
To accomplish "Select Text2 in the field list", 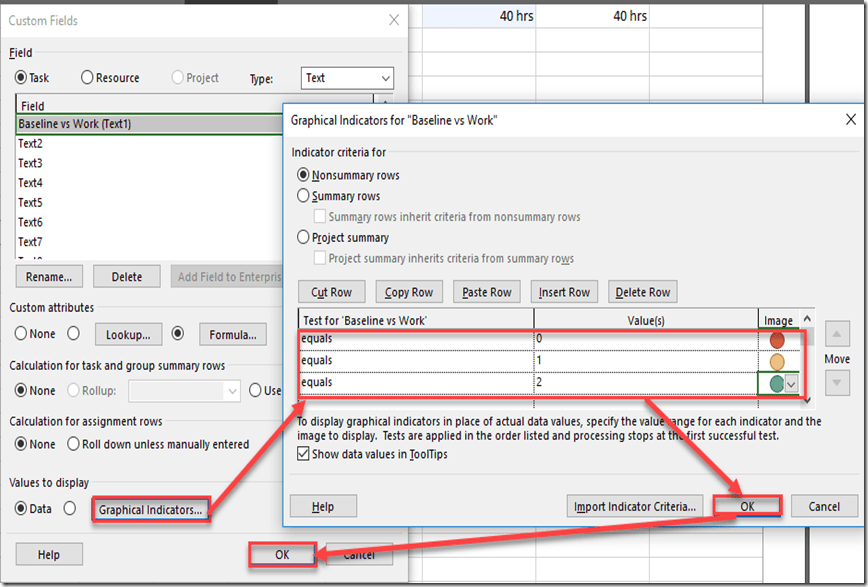I will coord(30,144).
